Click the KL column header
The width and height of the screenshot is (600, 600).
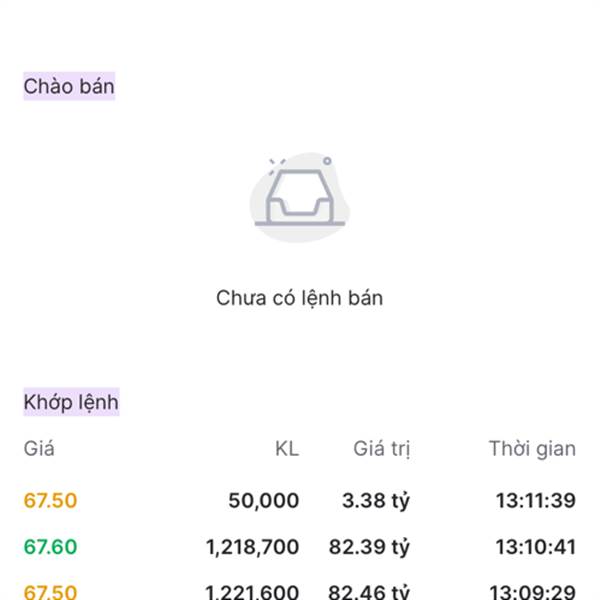pyautogui.click(x=287, y=448)
